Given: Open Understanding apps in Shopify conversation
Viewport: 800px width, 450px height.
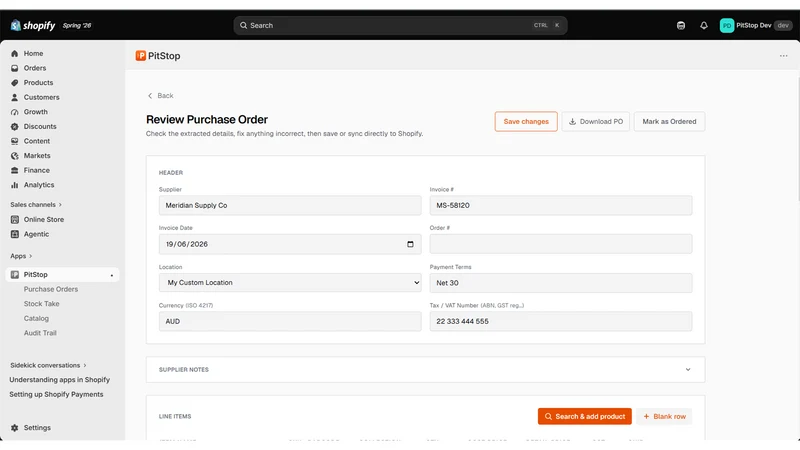Looking at the screenshot, I should (60, 380).
